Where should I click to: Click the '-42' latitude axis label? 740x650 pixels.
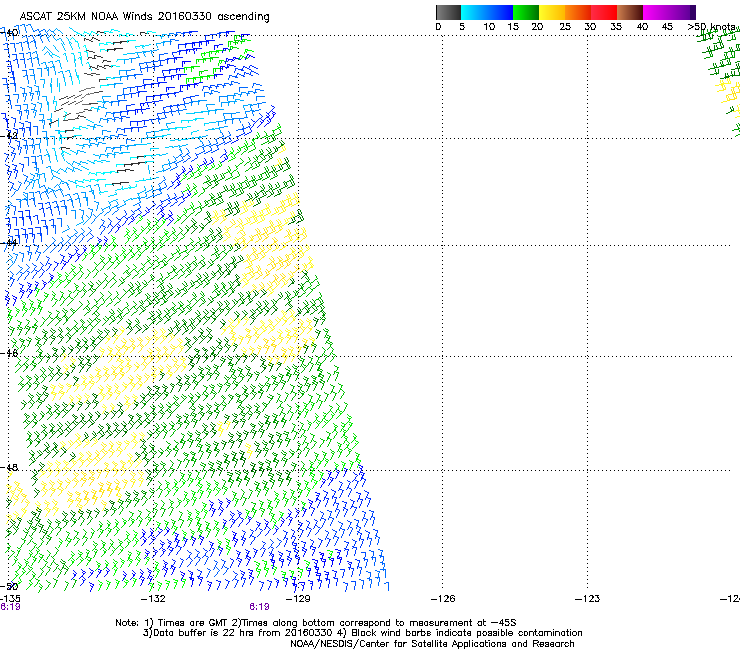(9, 135)
